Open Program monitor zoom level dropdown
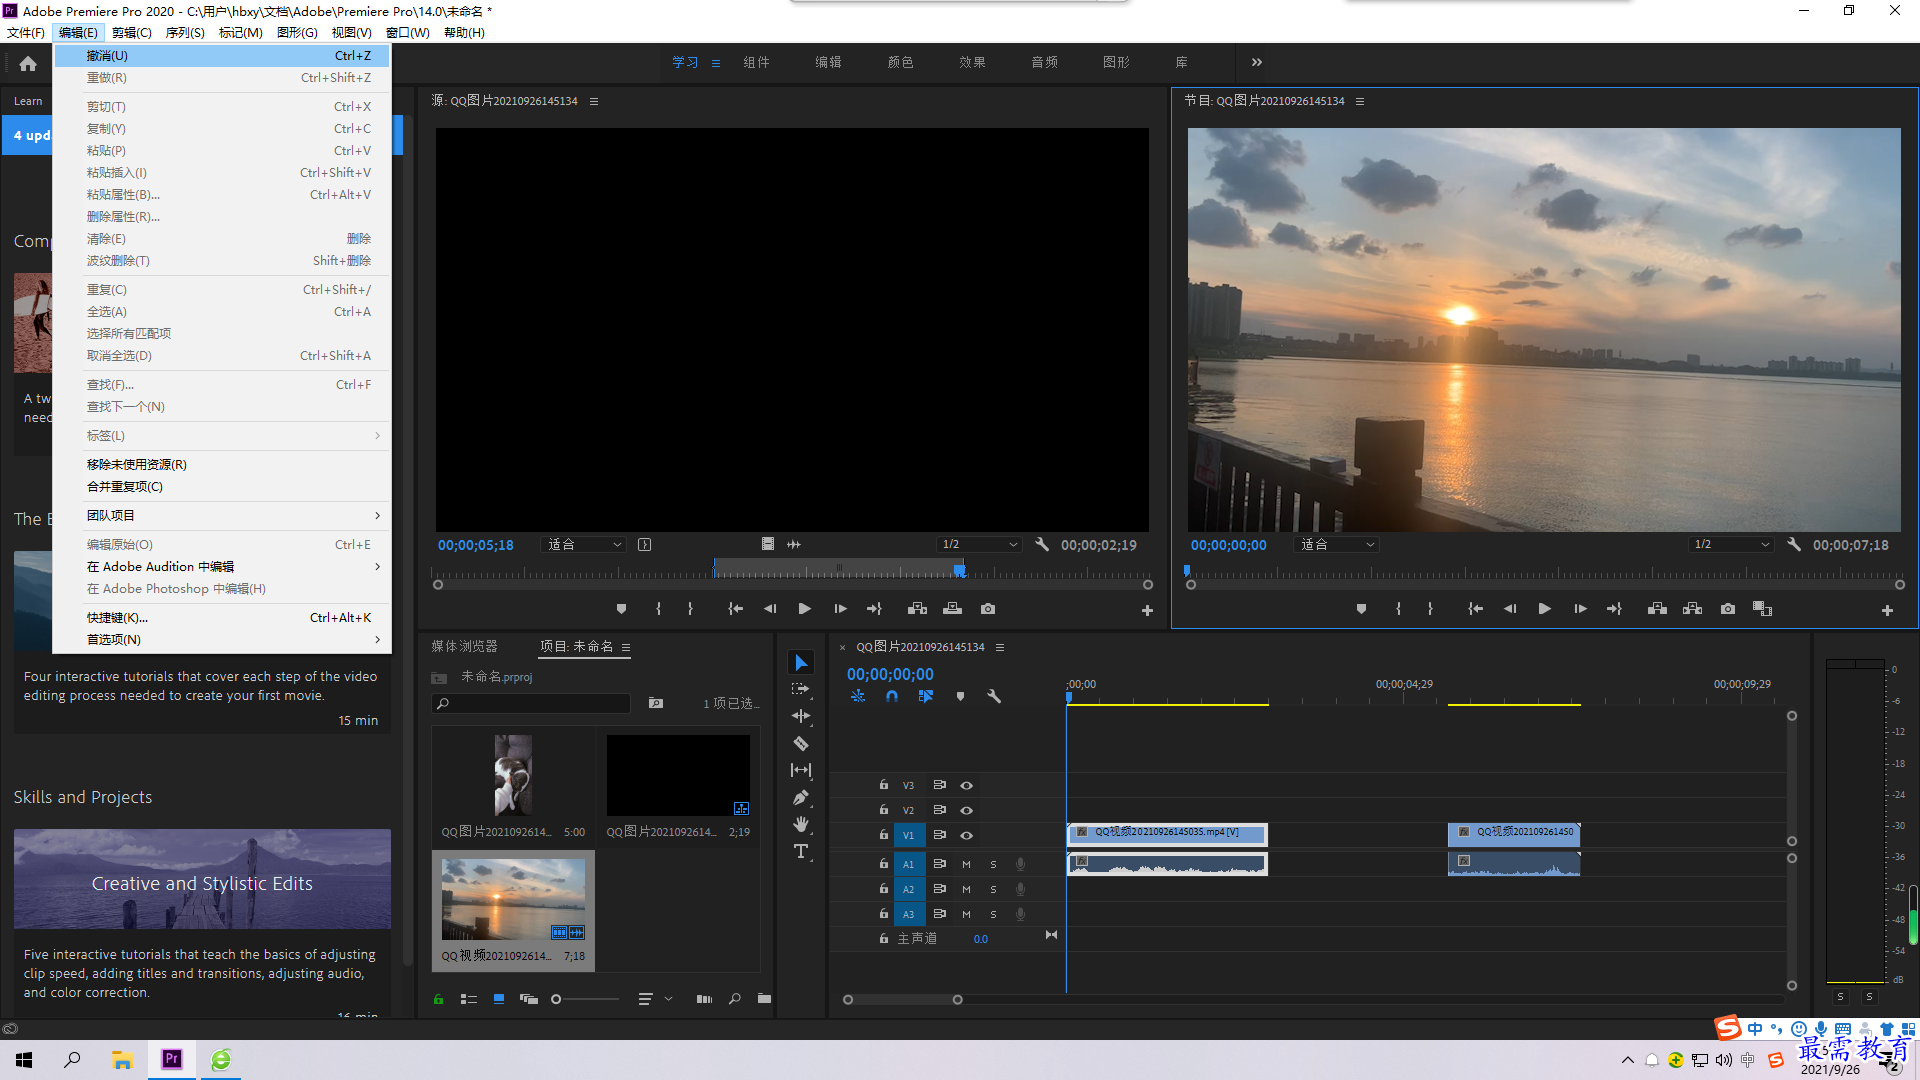Image resolution: width=1920 pixels, height=1080 pixels. pos(1337,545)
